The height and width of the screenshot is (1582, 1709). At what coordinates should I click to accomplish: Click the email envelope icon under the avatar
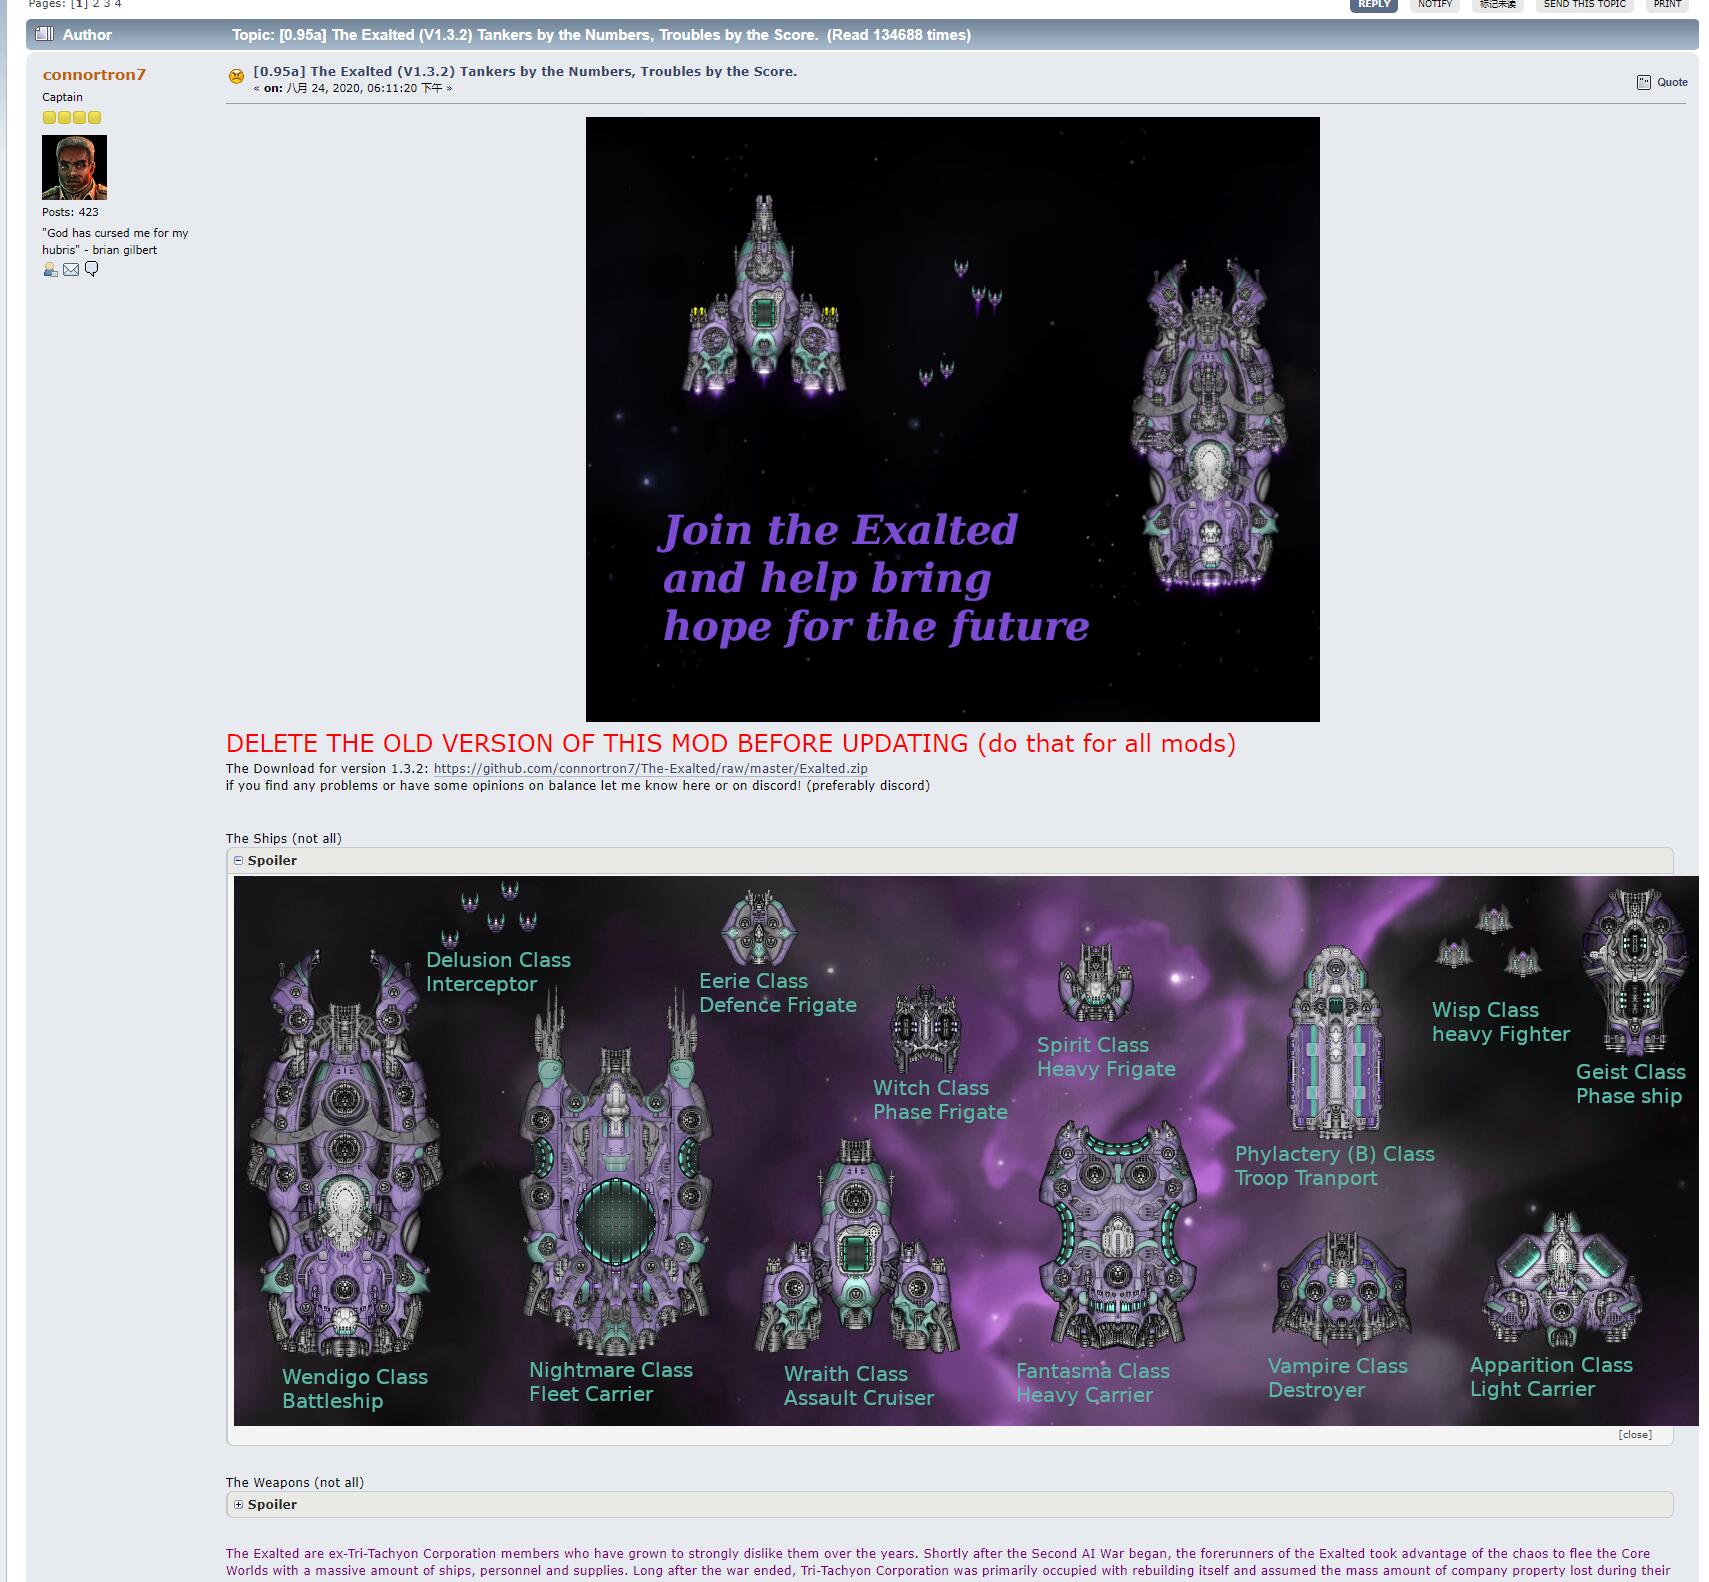pyautogui.click(x=71, y=270)
